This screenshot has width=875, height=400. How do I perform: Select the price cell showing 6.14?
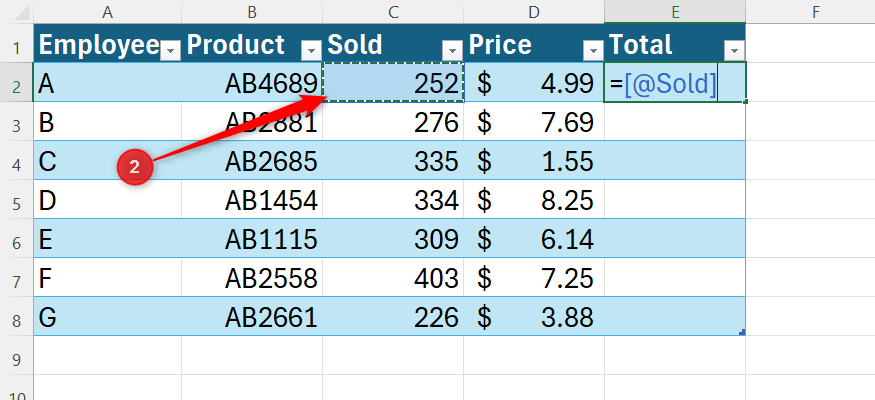point(534,239)
